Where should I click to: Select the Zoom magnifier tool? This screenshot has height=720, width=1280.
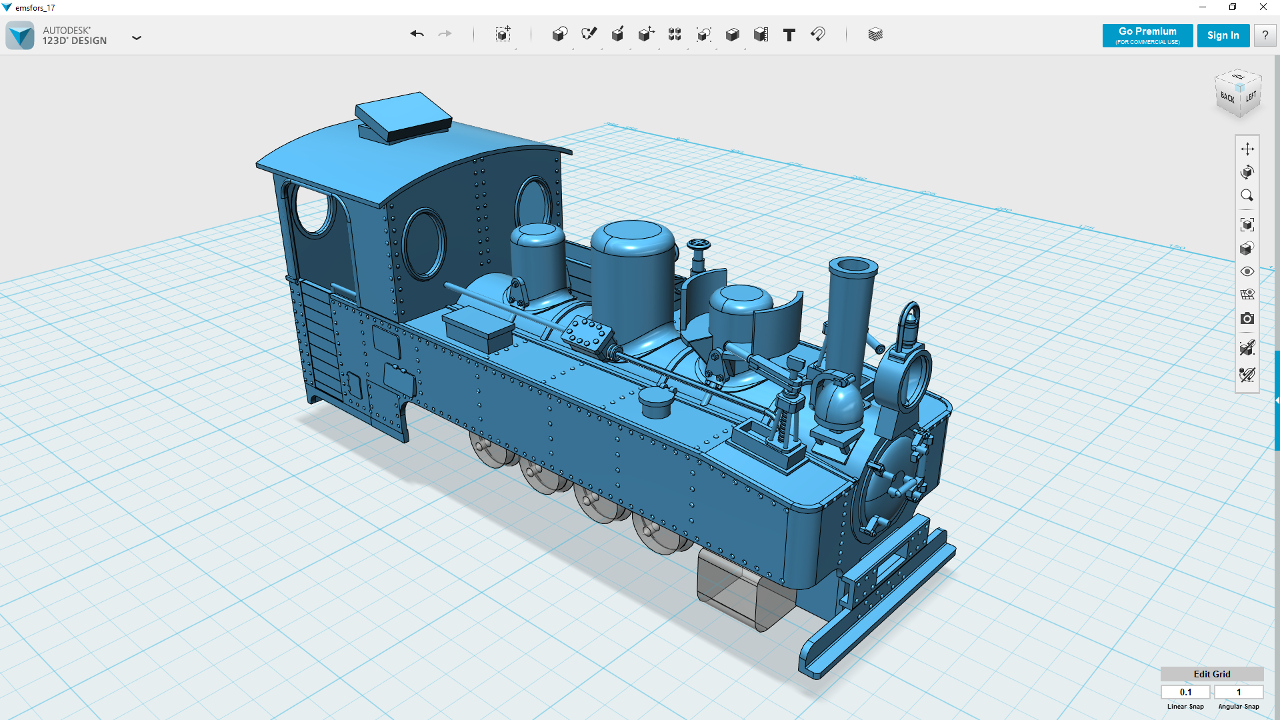tap(1247, 196)
